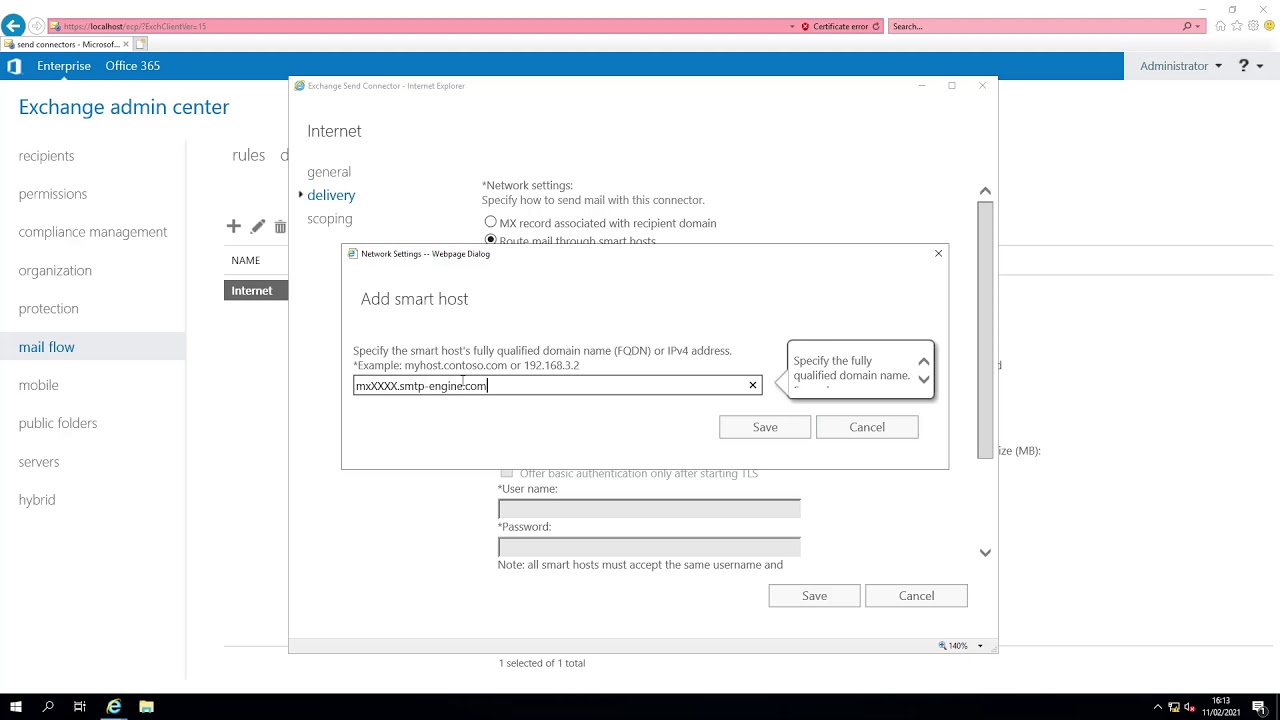Image resolution: width=1280 pixels, height=720 pixels.
Task: Click the smiley feedback icon
Action: [1269, 26]
